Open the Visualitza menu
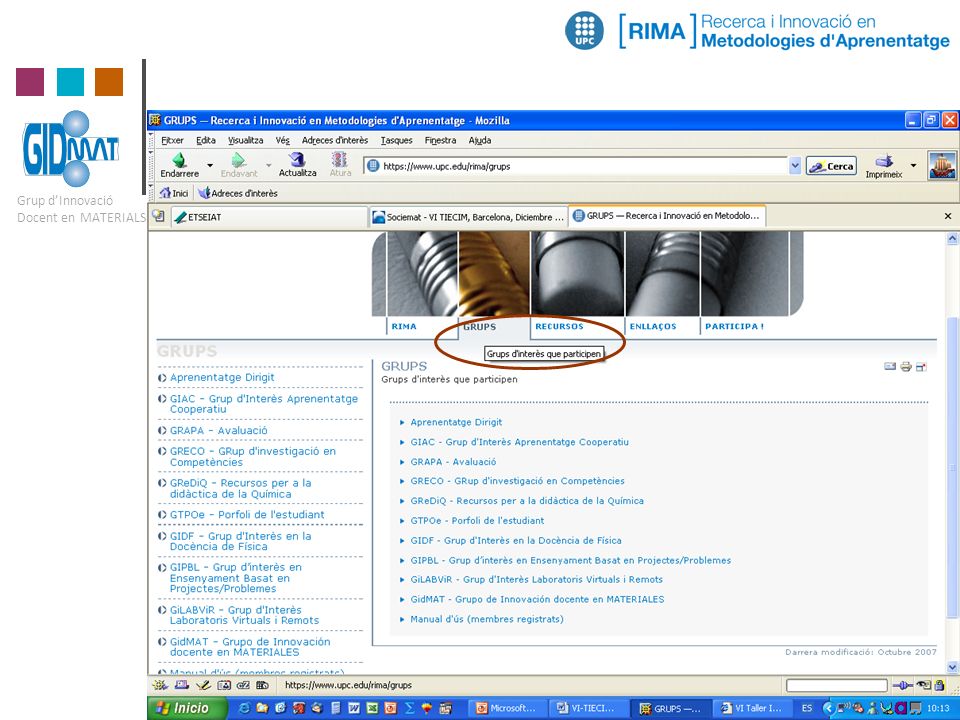This screenshot has height=720, width=960. [246, 140]
